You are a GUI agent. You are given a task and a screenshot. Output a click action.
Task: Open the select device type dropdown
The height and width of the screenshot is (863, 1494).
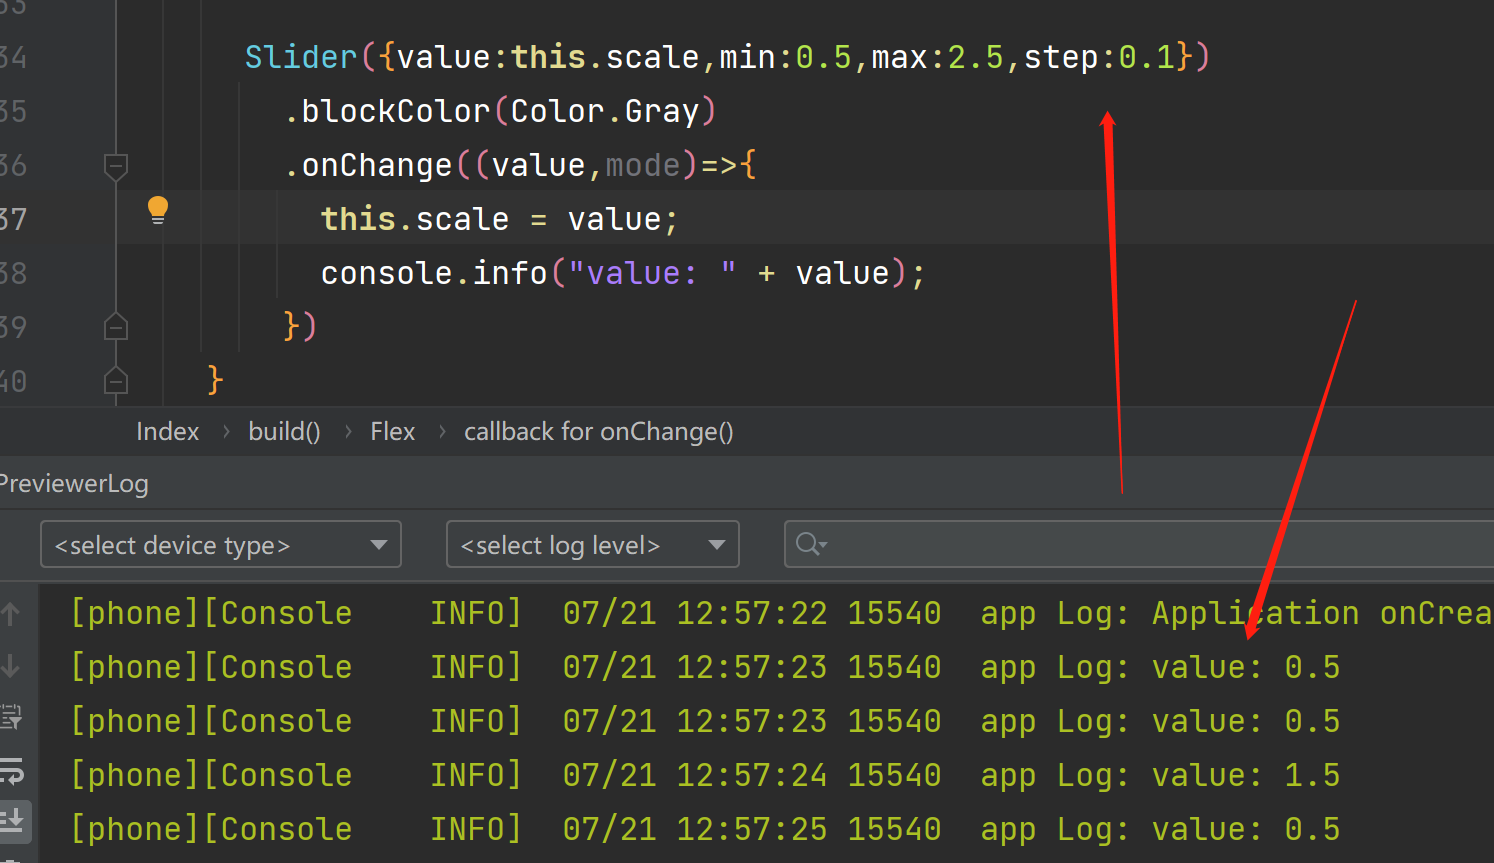point(221,545)
